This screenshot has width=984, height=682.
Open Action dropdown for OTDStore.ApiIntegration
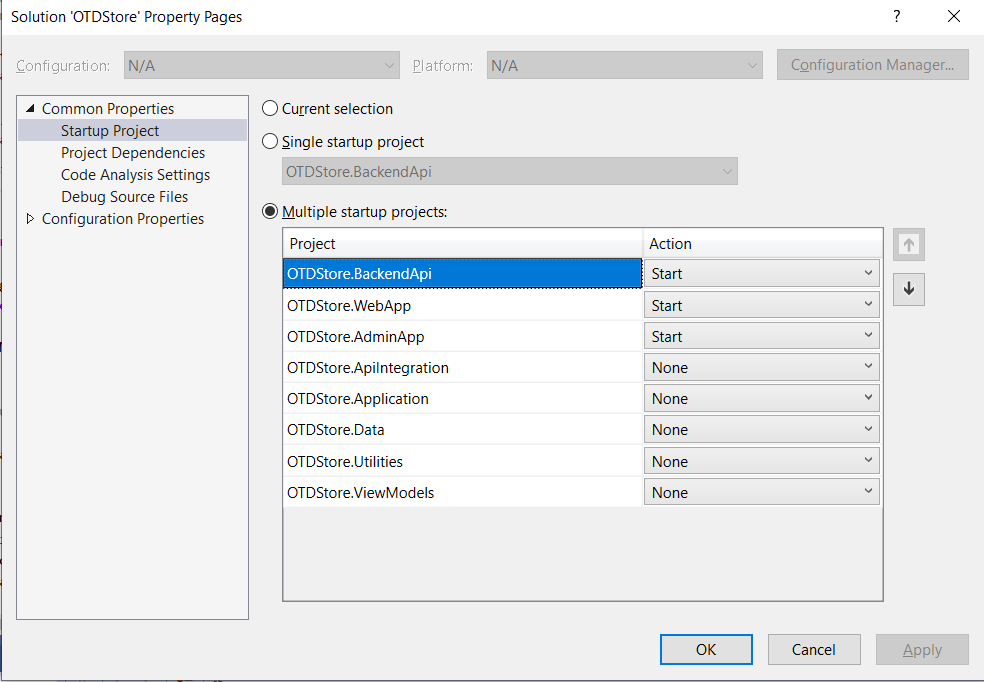[761, 368]
